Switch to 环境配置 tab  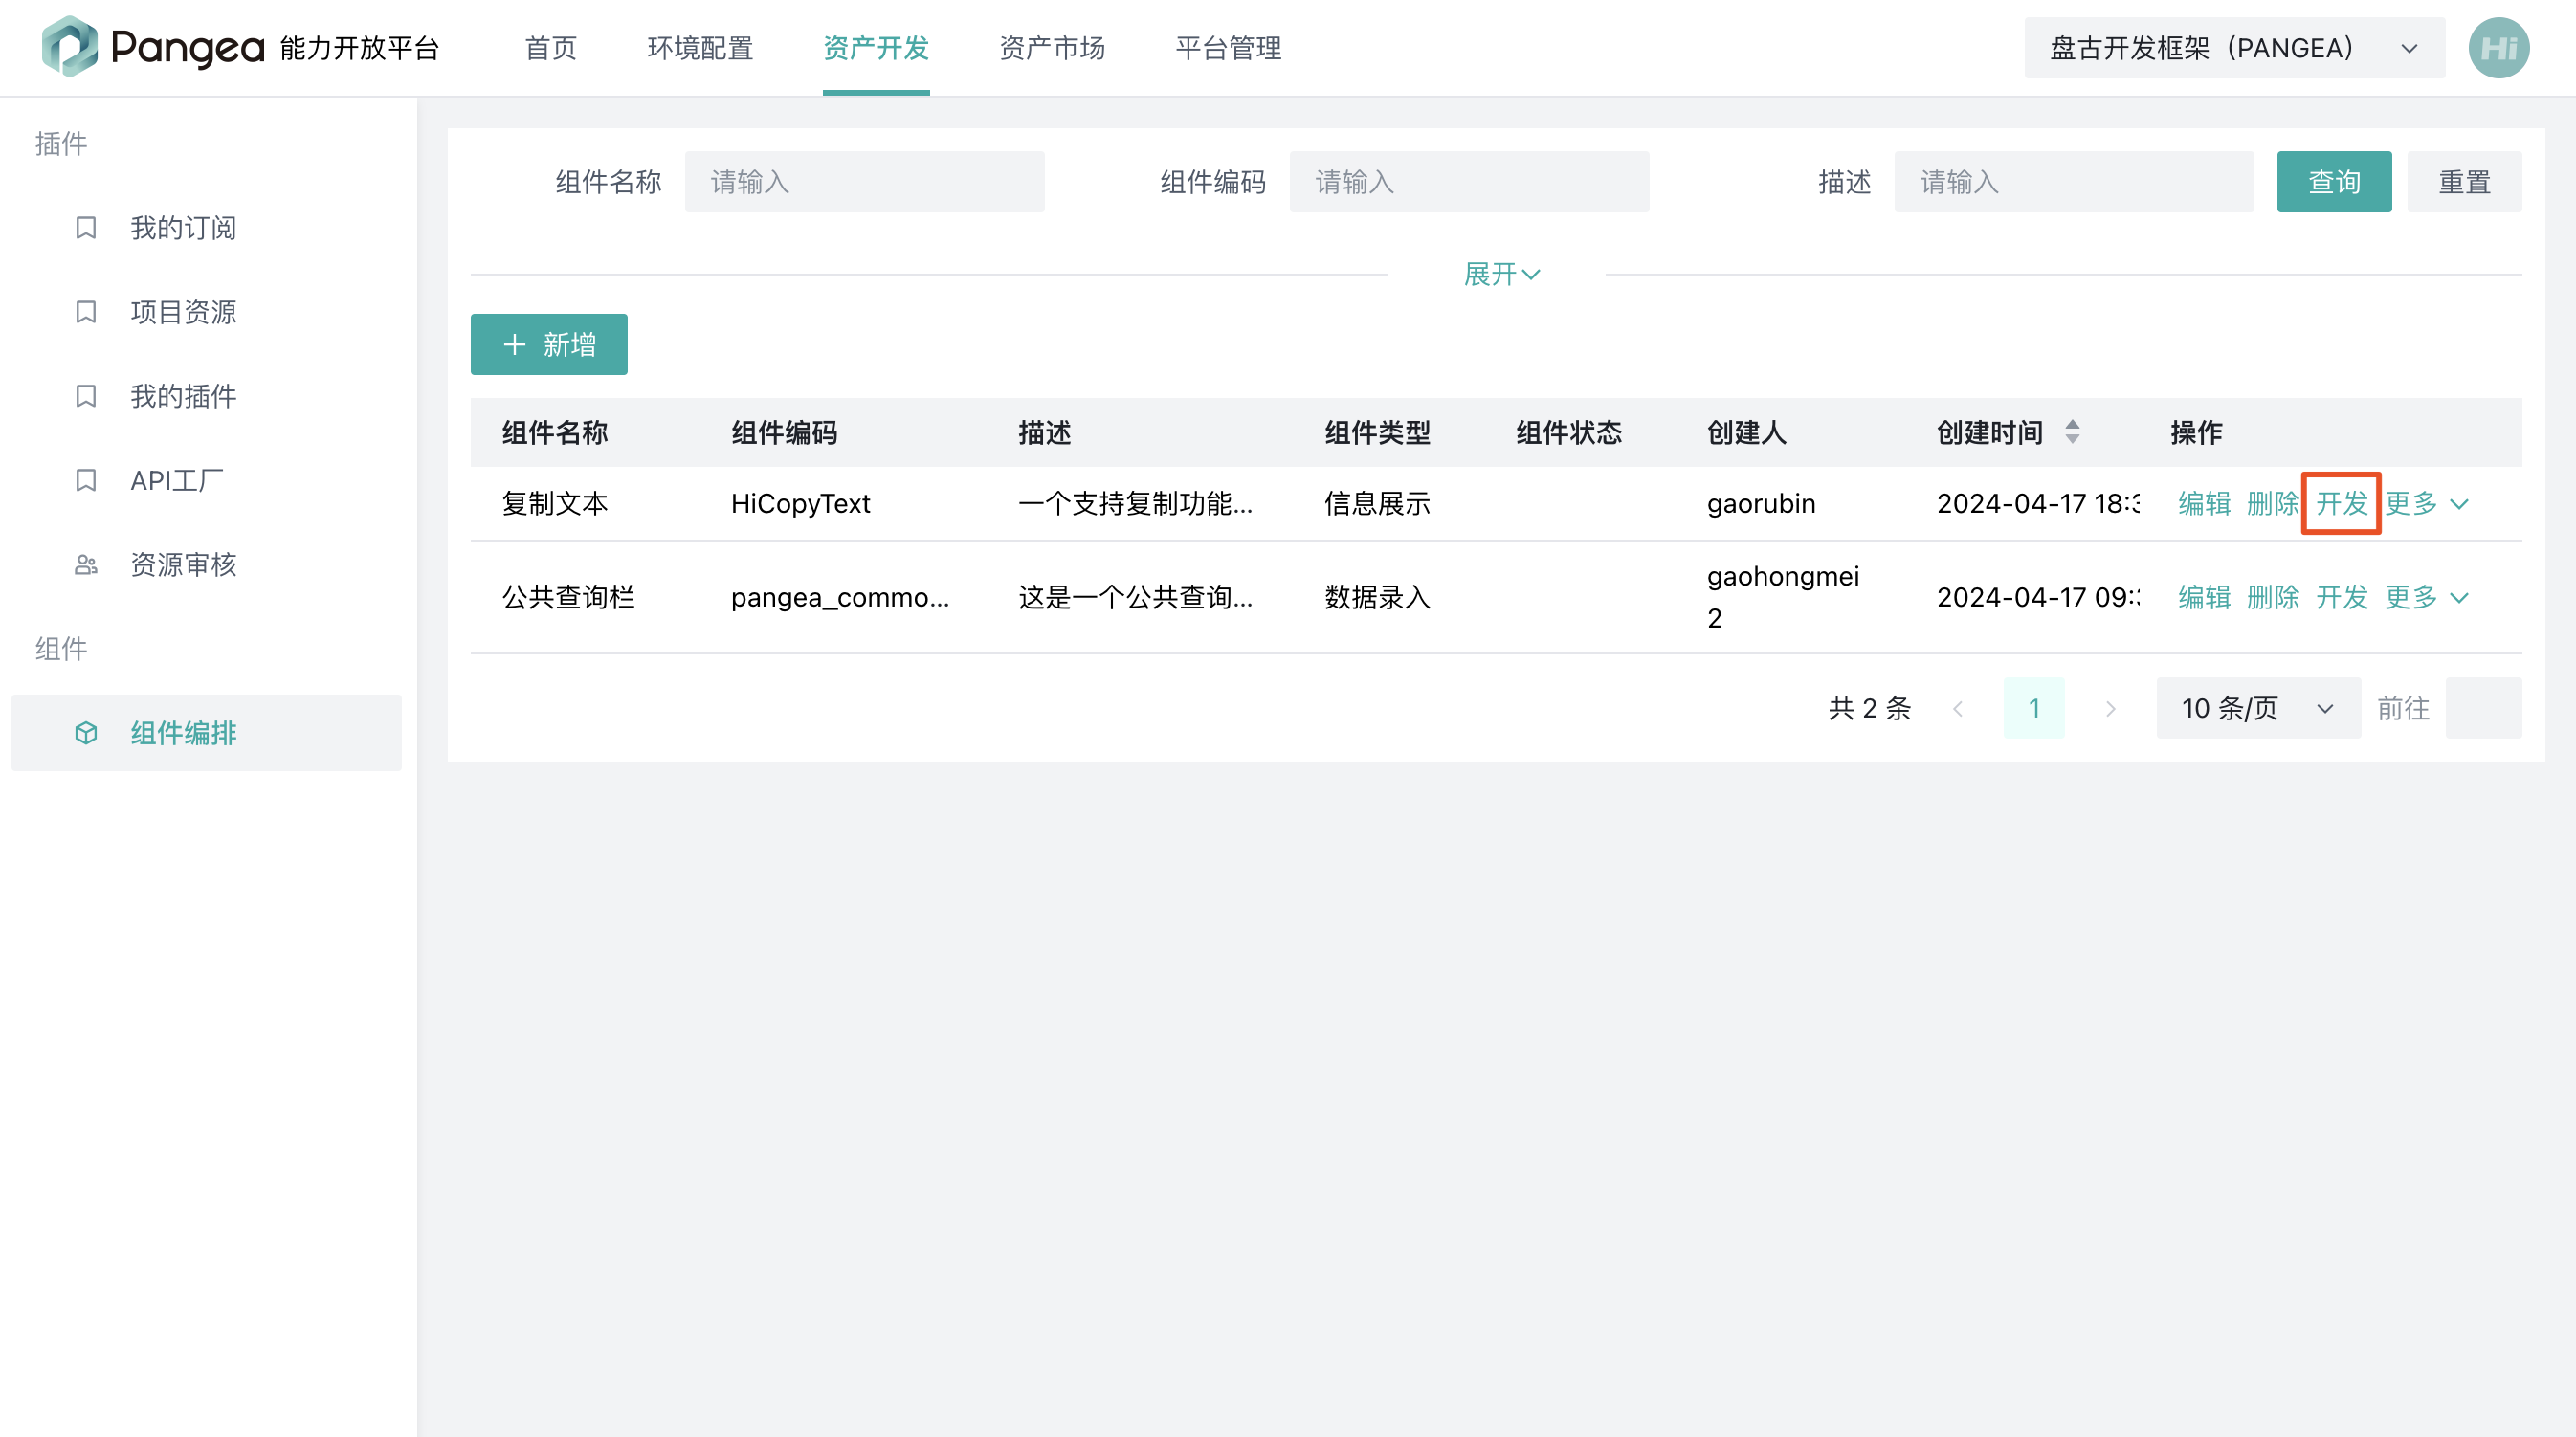(700, 48)
